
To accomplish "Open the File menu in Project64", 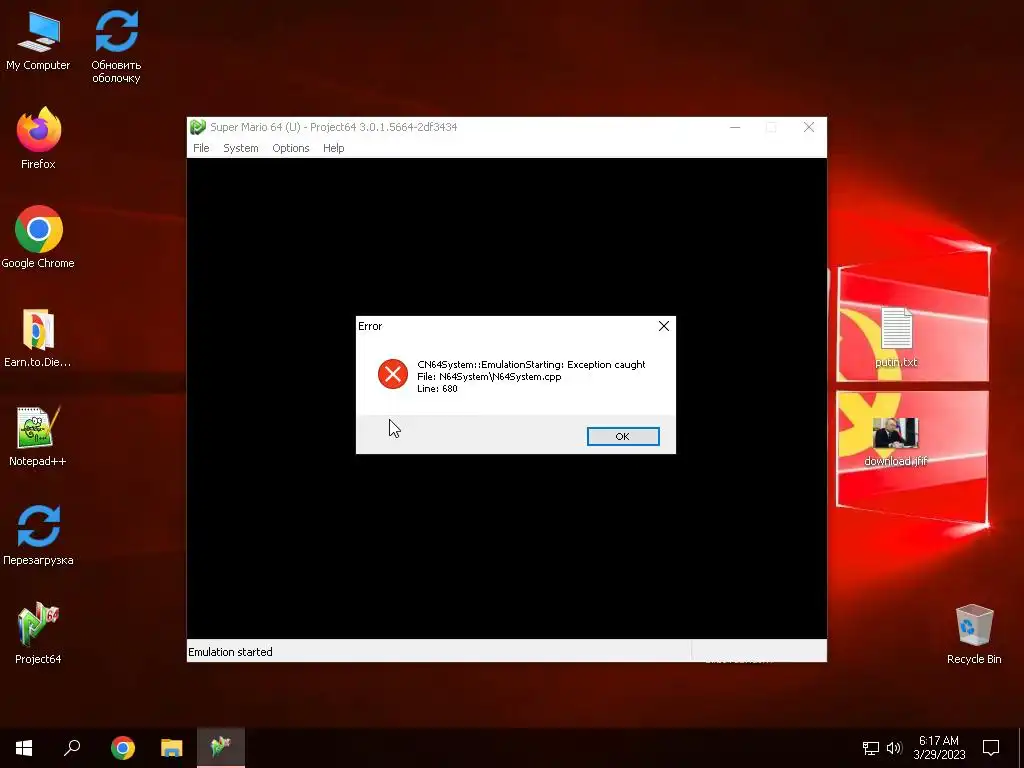I will (x=201, y=148).
